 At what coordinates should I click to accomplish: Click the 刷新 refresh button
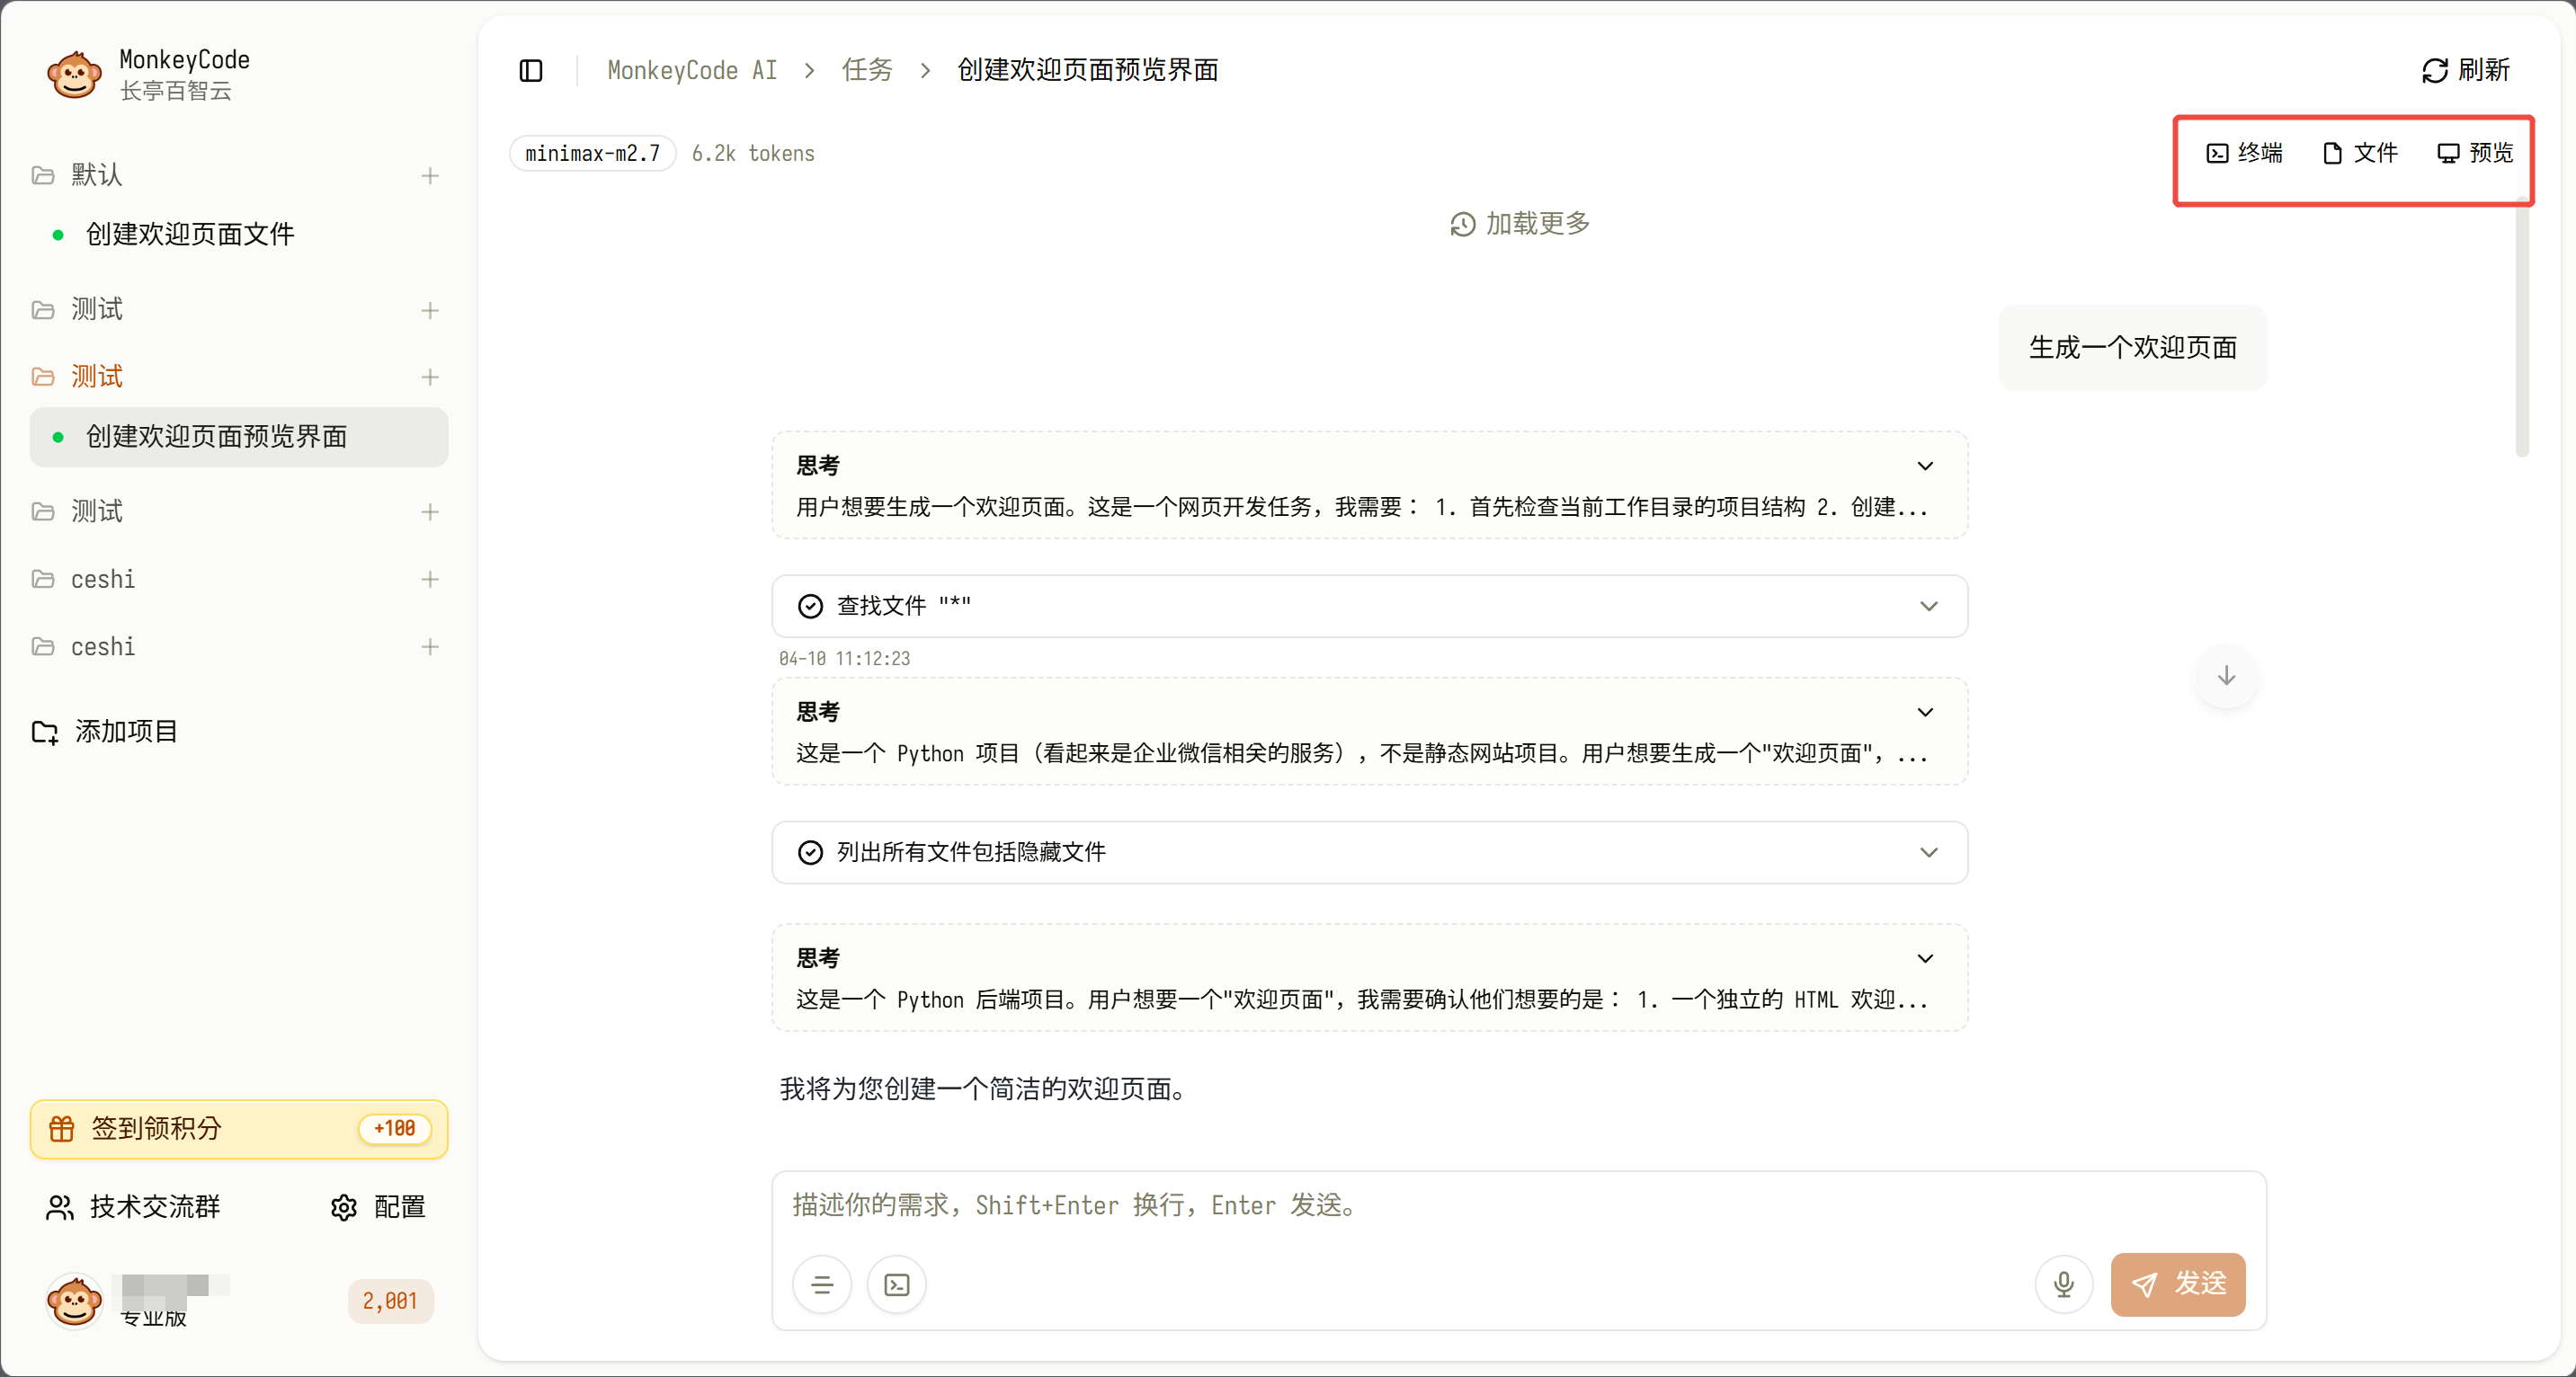point(2466,70)
